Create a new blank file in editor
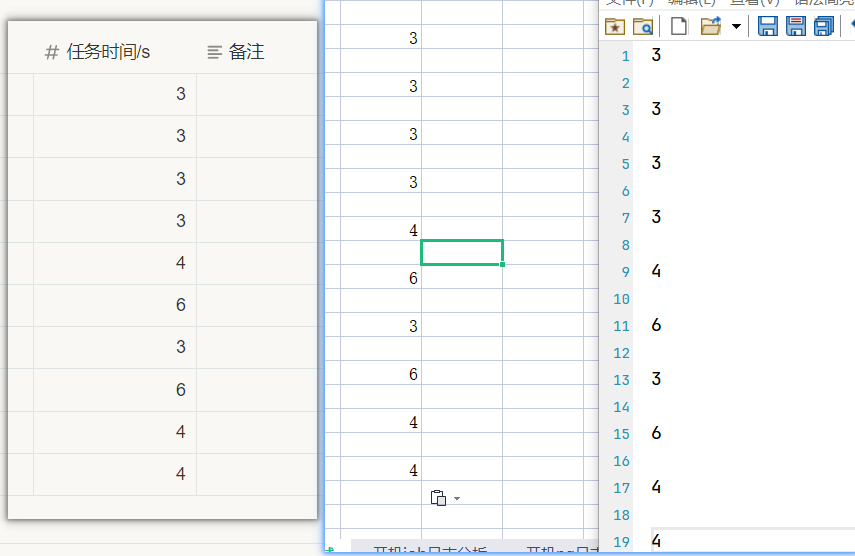This screenshot has height=556, width=855. [678, 26]
